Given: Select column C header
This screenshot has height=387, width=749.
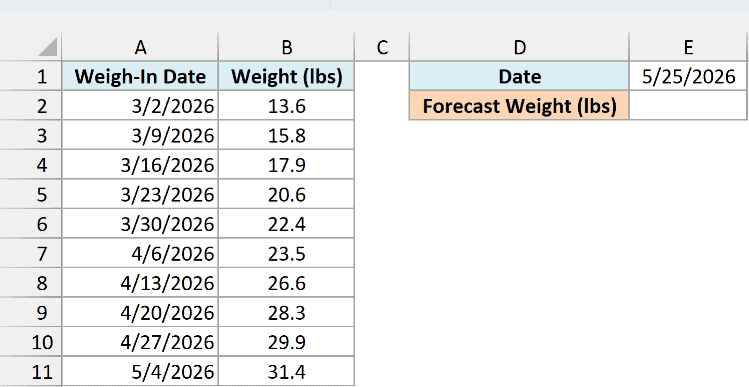Looking at the screenshot, I should click(382, 47).
